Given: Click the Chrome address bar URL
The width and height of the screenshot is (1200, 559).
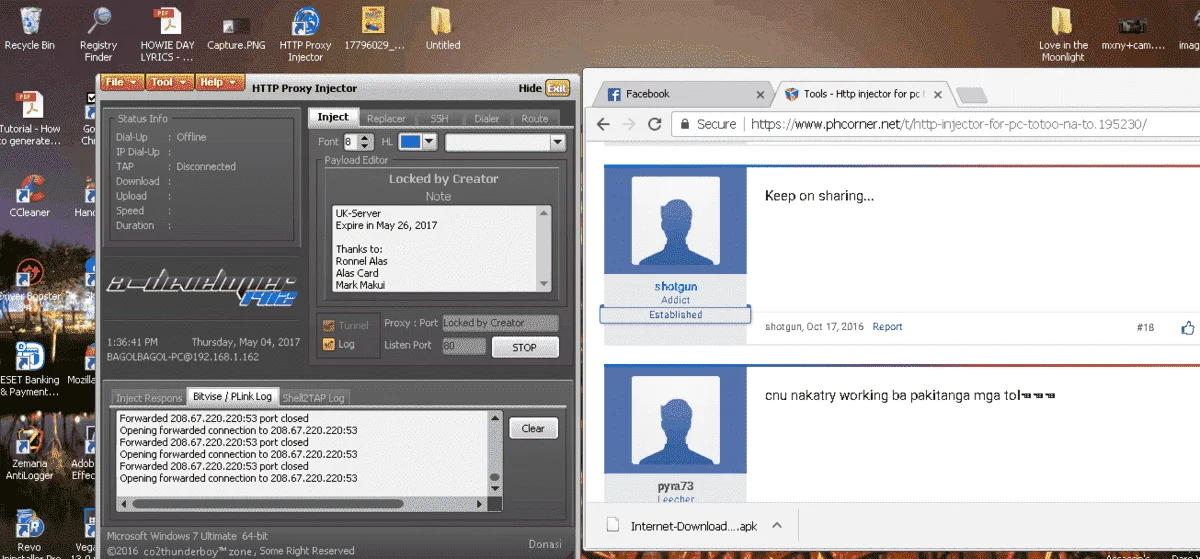Looking at the screenshot, I should (948, 124).
